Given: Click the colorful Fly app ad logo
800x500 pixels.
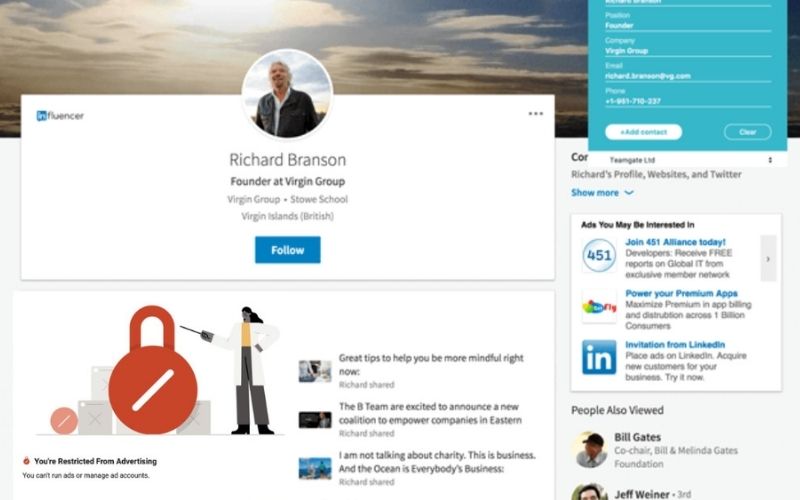Looking at the screenshot, I should 599,307.
